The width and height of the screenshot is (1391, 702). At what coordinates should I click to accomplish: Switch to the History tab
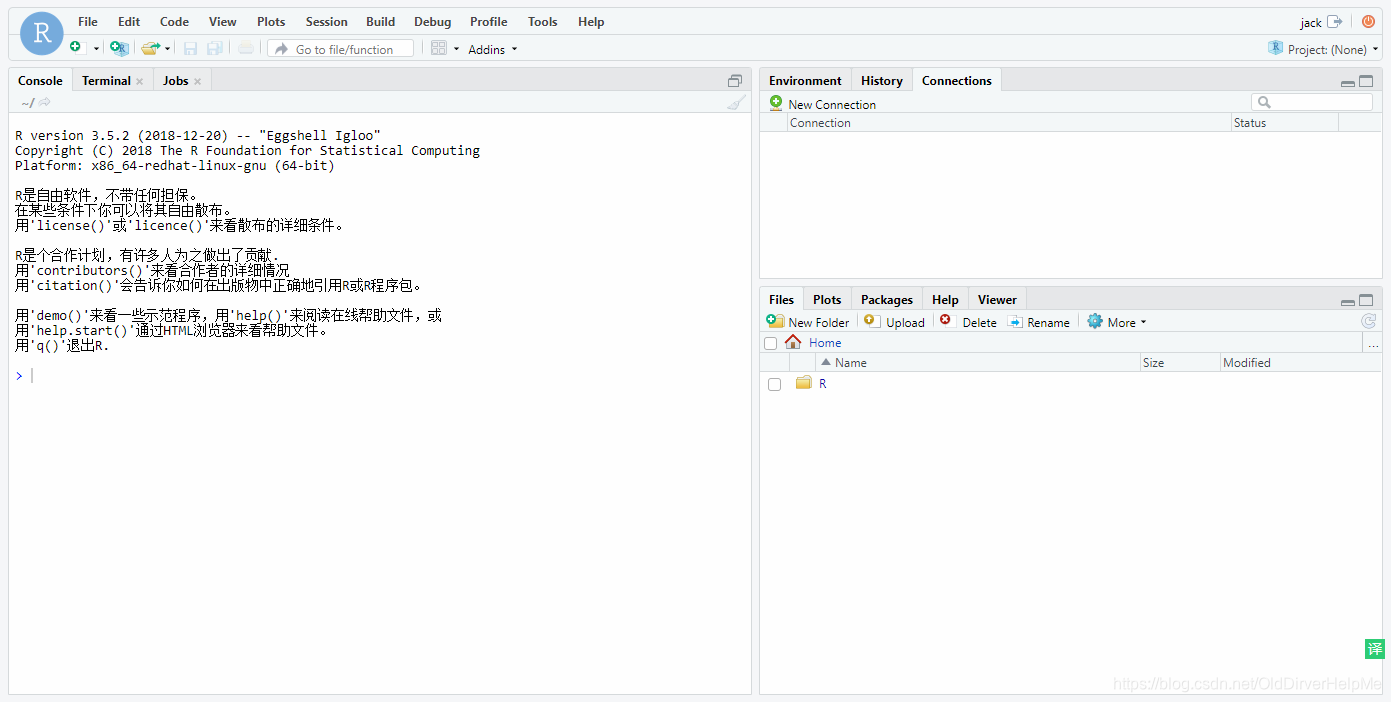[881, 81]
